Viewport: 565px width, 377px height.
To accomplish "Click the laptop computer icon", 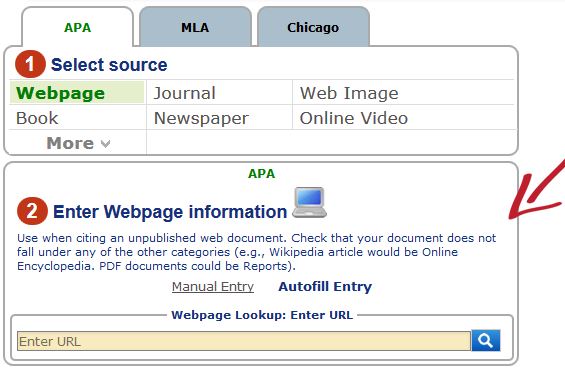I will (309, 202).
